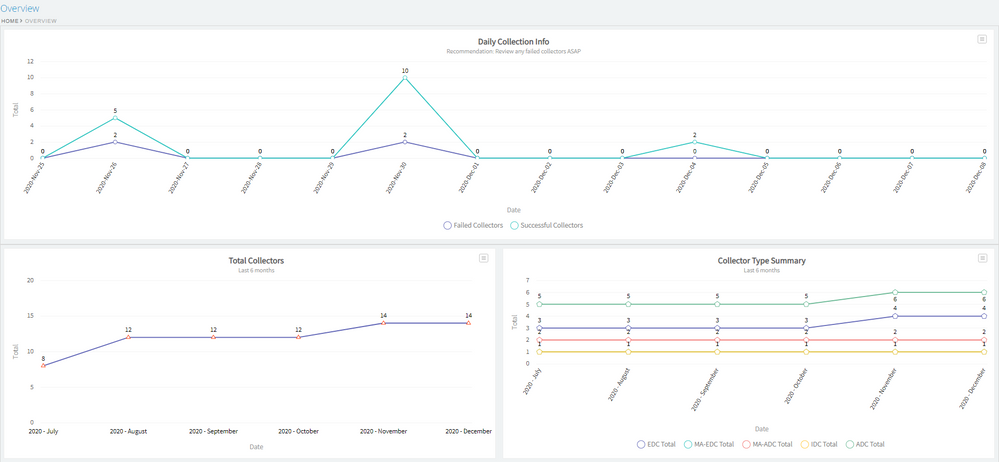Open the Collector Type Summary chart menu
This screenshot has width=999, height=462.
(x=983, y=258)
